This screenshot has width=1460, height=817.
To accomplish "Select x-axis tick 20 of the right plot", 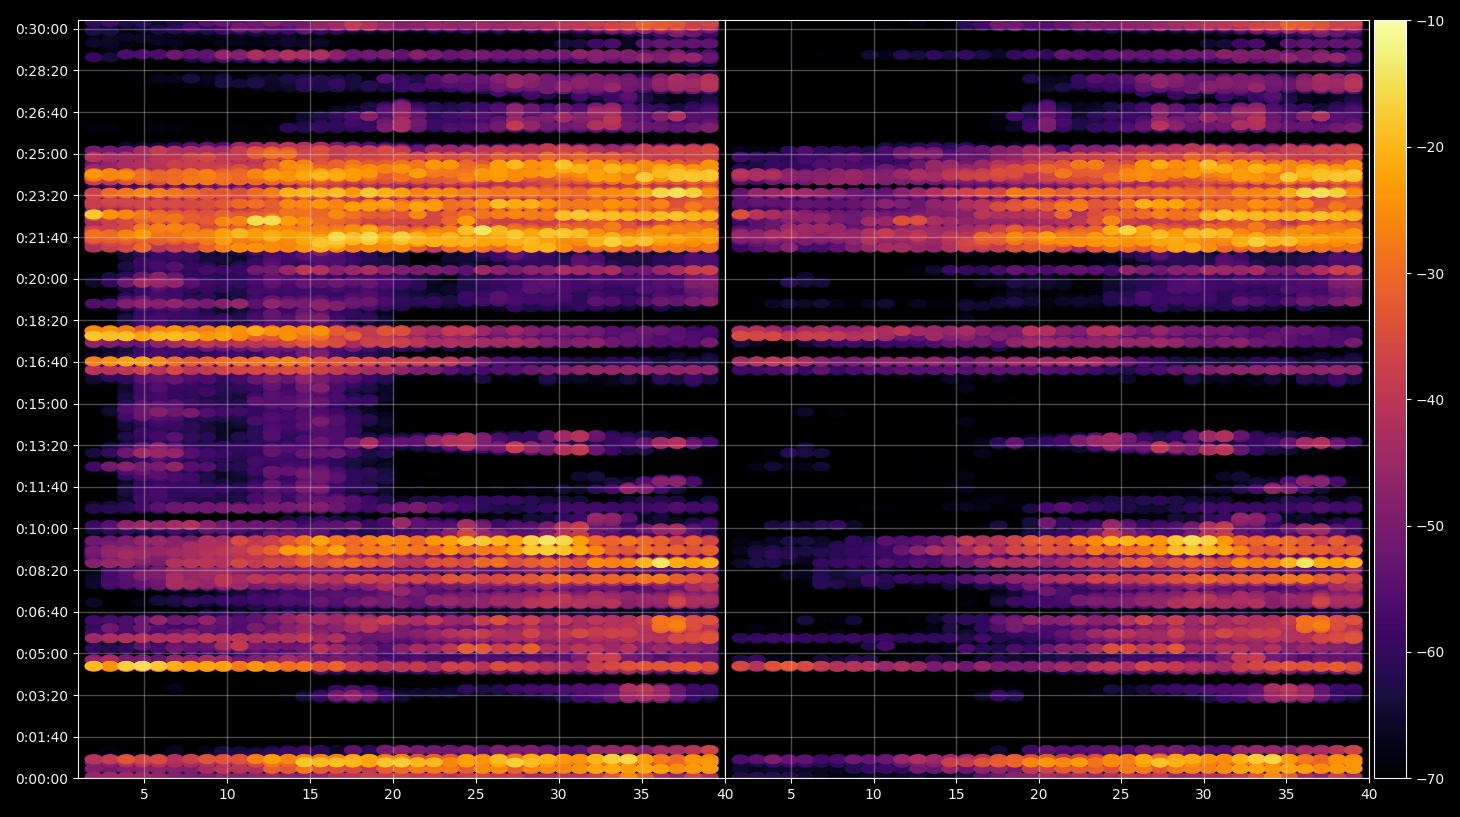I will (x=1038, y=794).
